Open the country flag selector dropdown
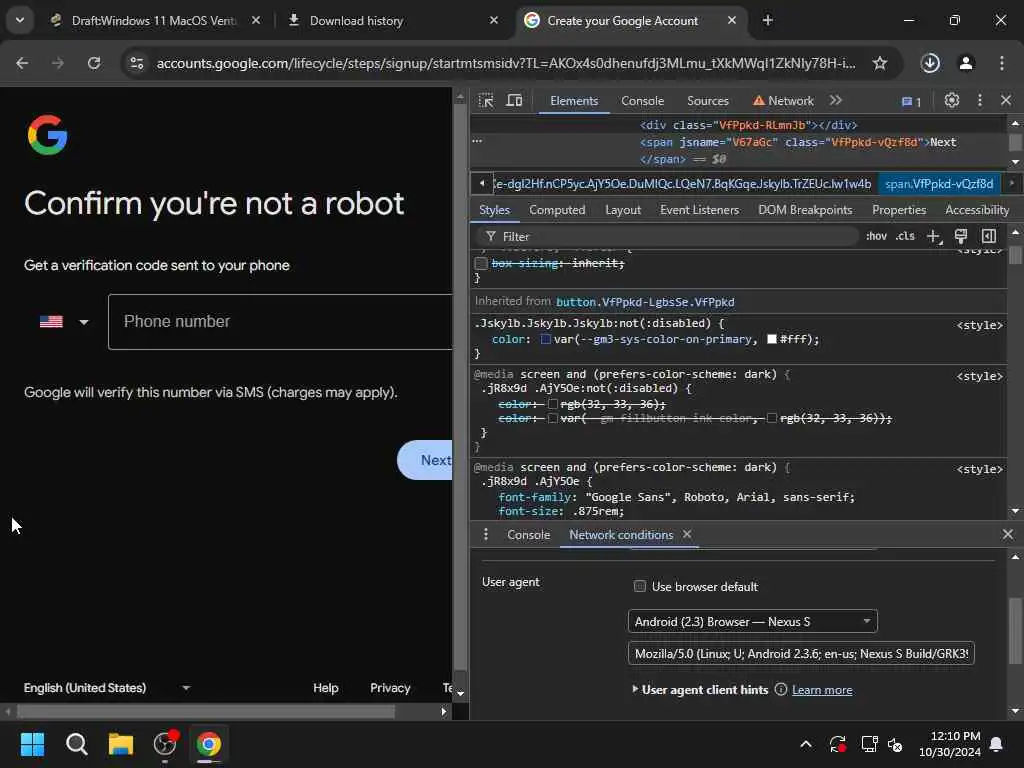1024x768 pixels. [x=63, y=321]
